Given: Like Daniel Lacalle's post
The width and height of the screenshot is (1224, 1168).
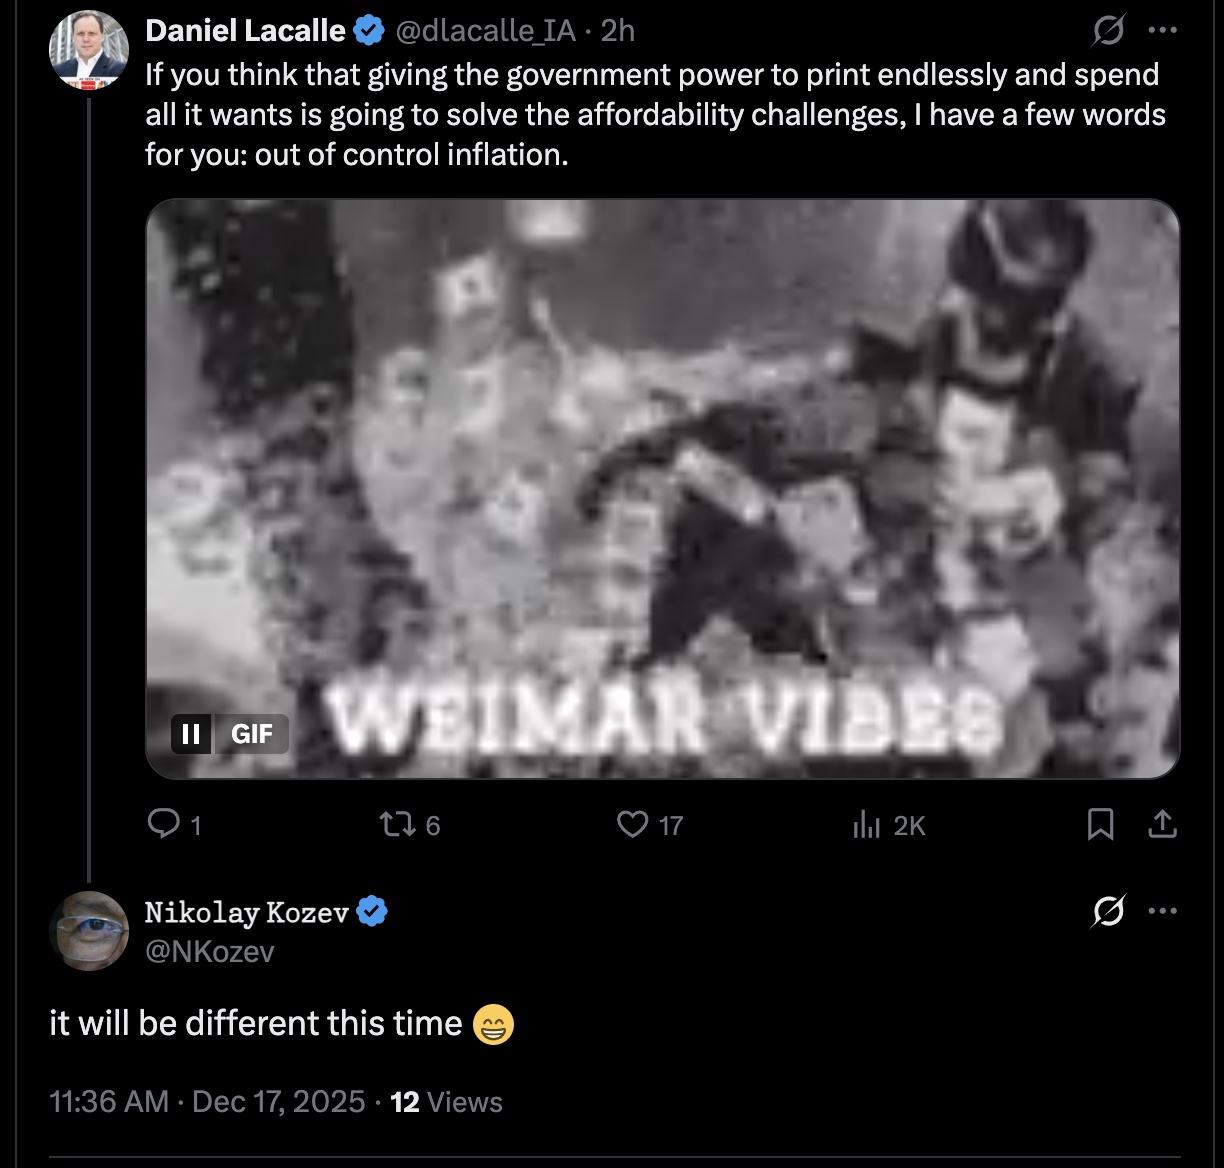Looking at the screenshot, I should [633, 824].
